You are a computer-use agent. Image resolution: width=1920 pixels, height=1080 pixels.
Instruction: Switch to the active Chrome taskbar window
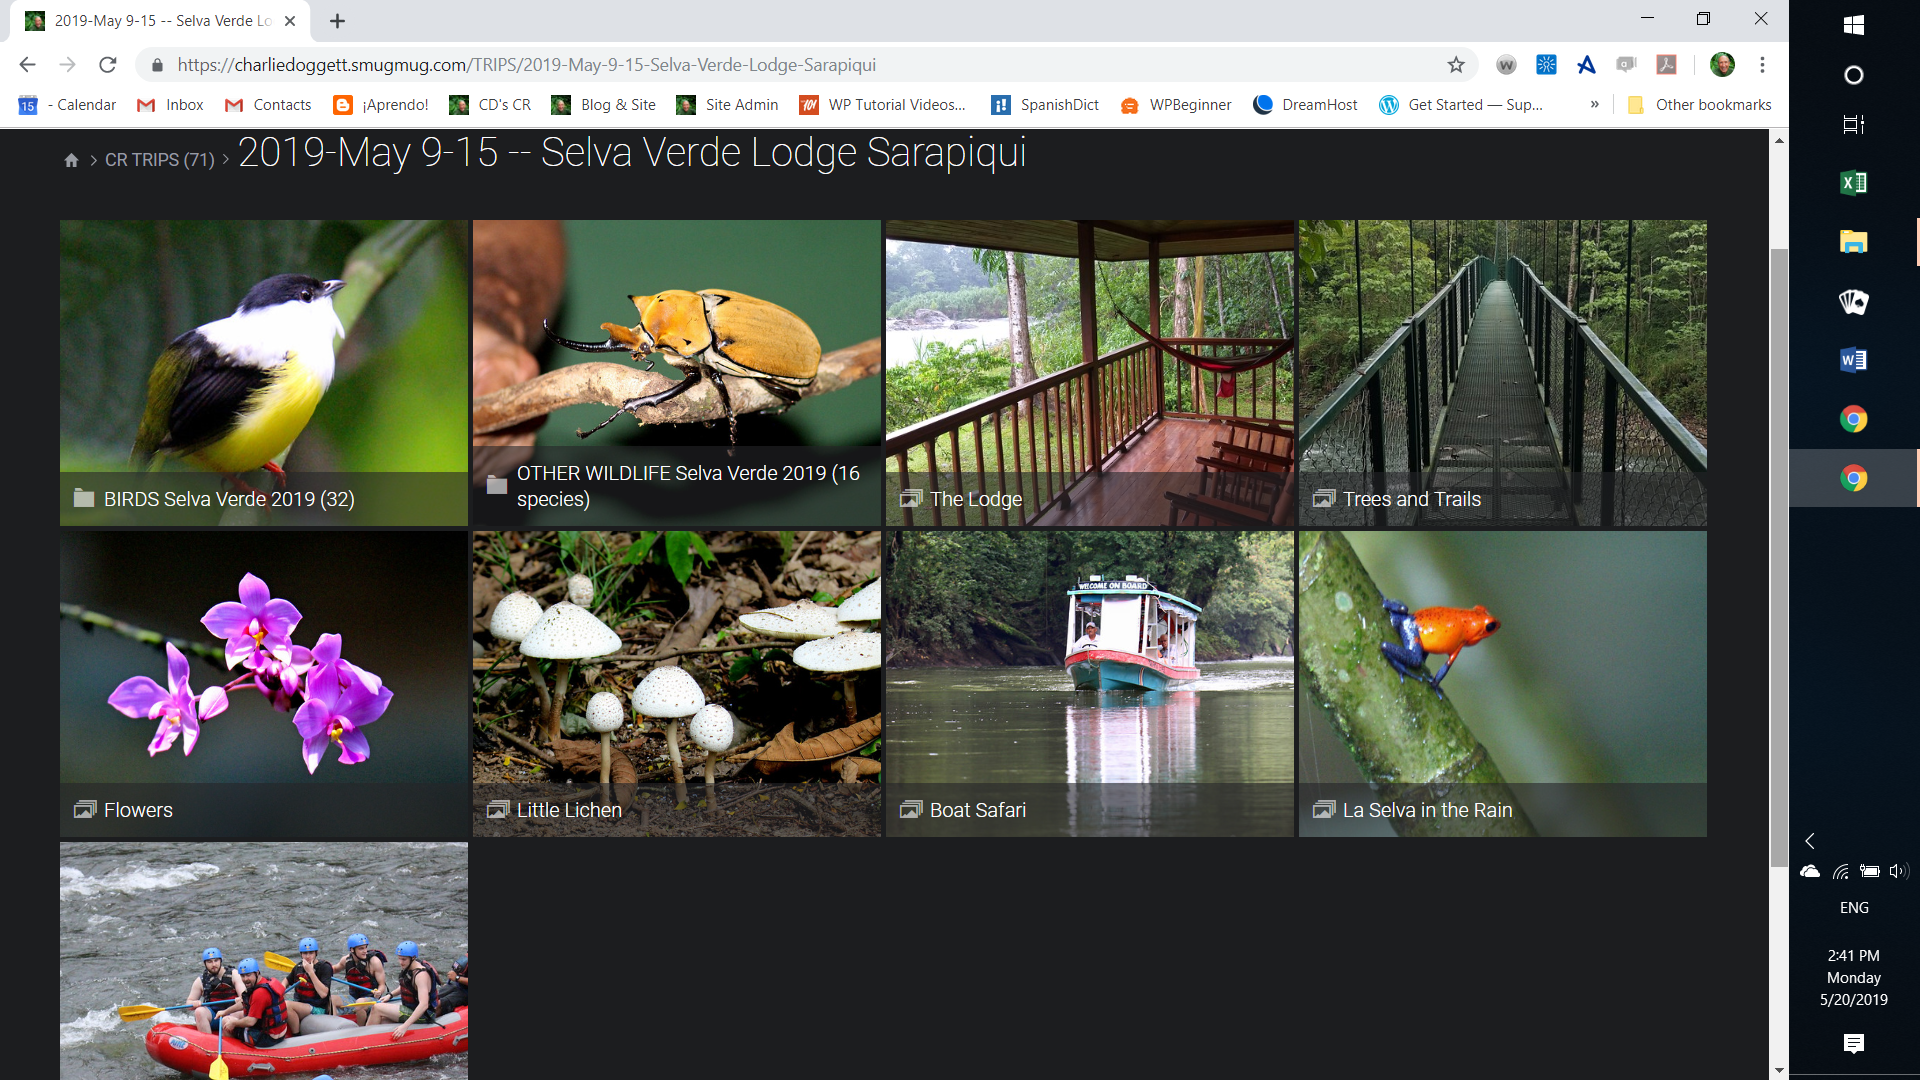pyautogui.click(x=1854, y=478)
